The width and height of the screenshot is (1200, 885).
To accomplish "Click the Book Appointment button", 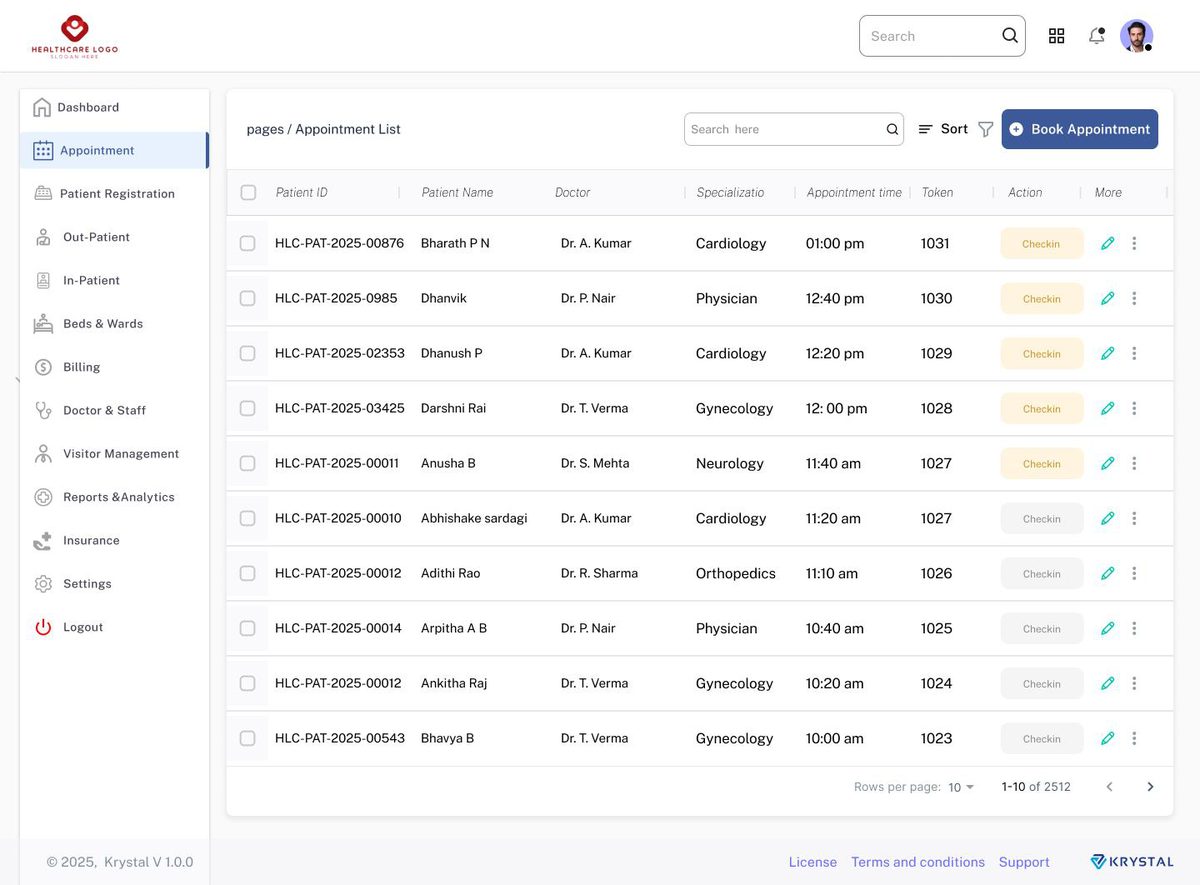I will coord(1080,129).
